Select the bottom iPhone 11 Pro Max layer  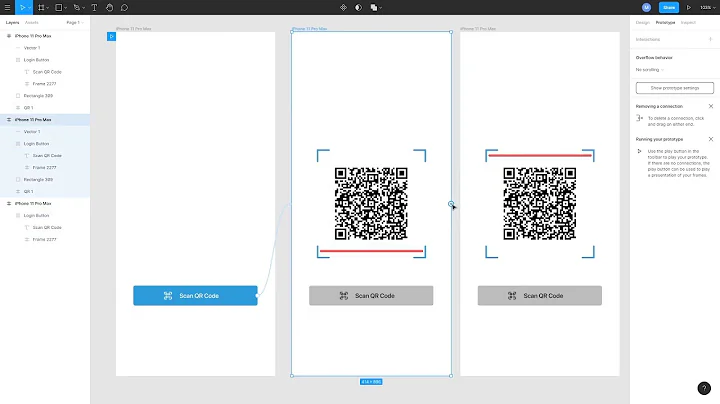click(x=33, y=203)
